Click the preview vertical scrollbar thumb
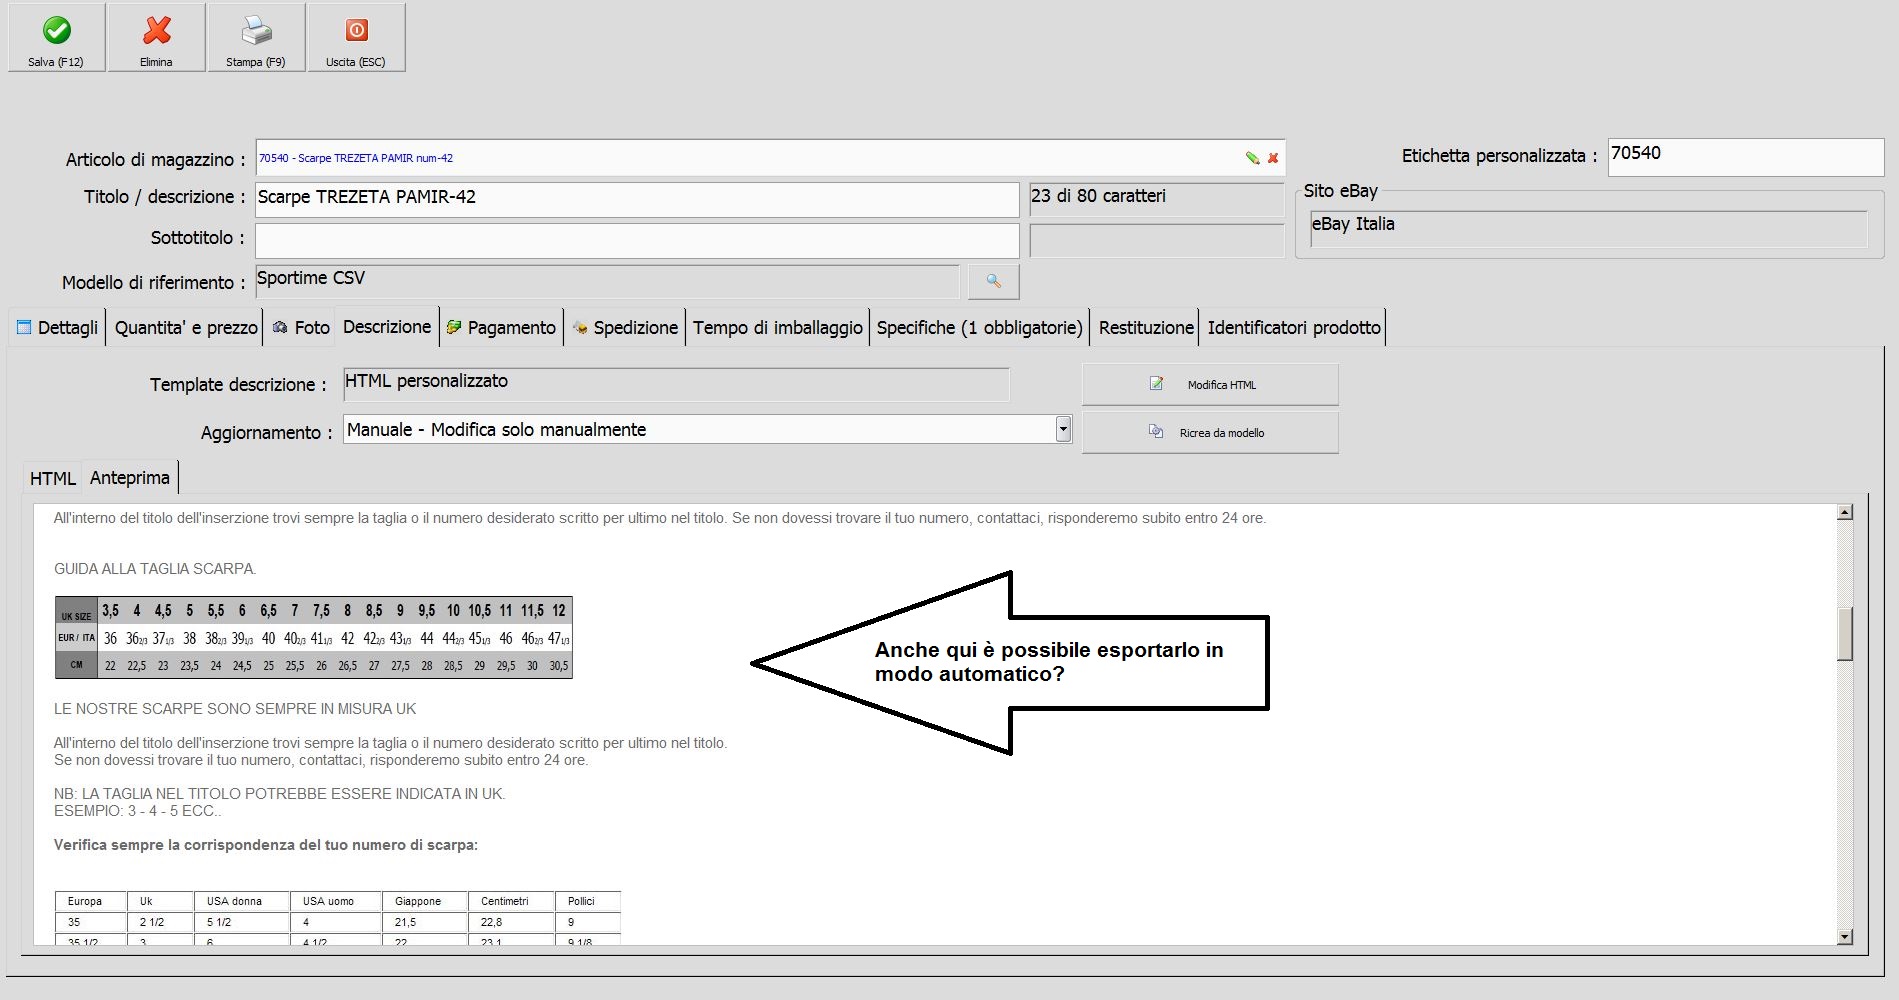1899x1000 pixels. pos(1845,633)
